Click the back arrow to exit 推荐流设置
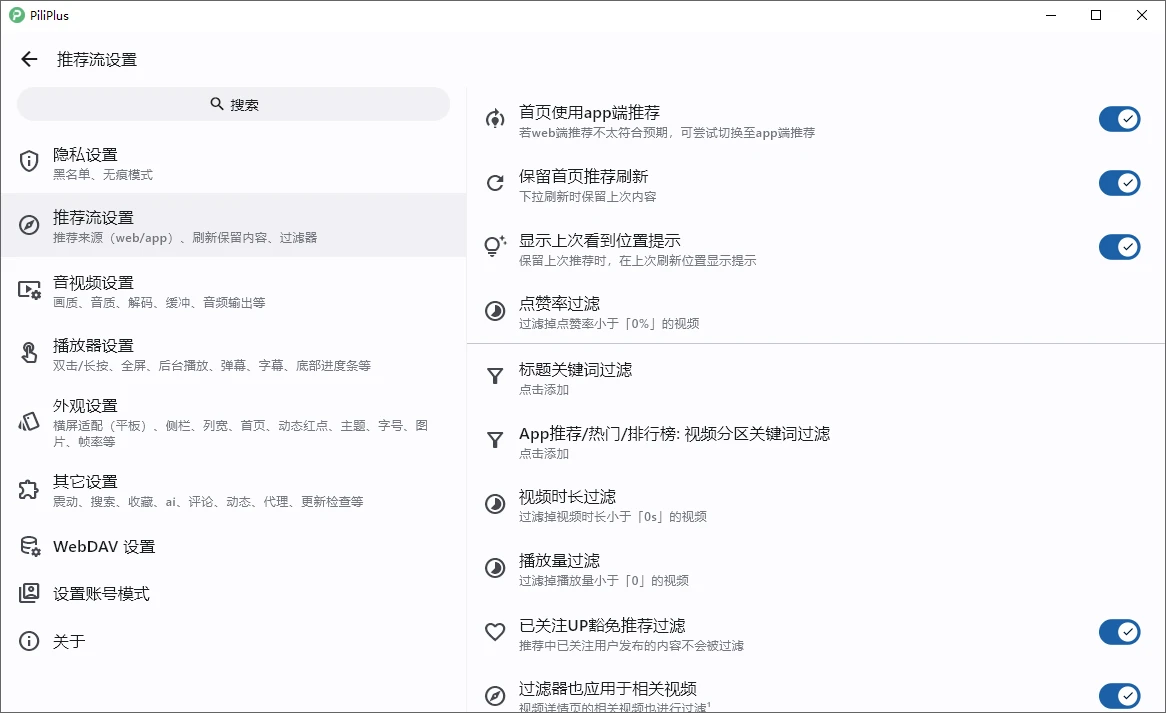 click(28, 59)
